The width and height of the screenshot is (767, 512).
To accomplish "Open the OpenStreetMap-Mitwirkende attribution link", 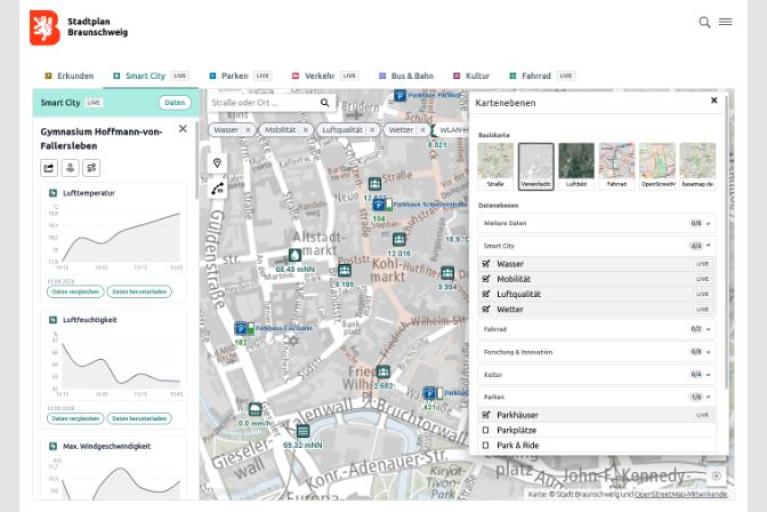I will point(681,494).
